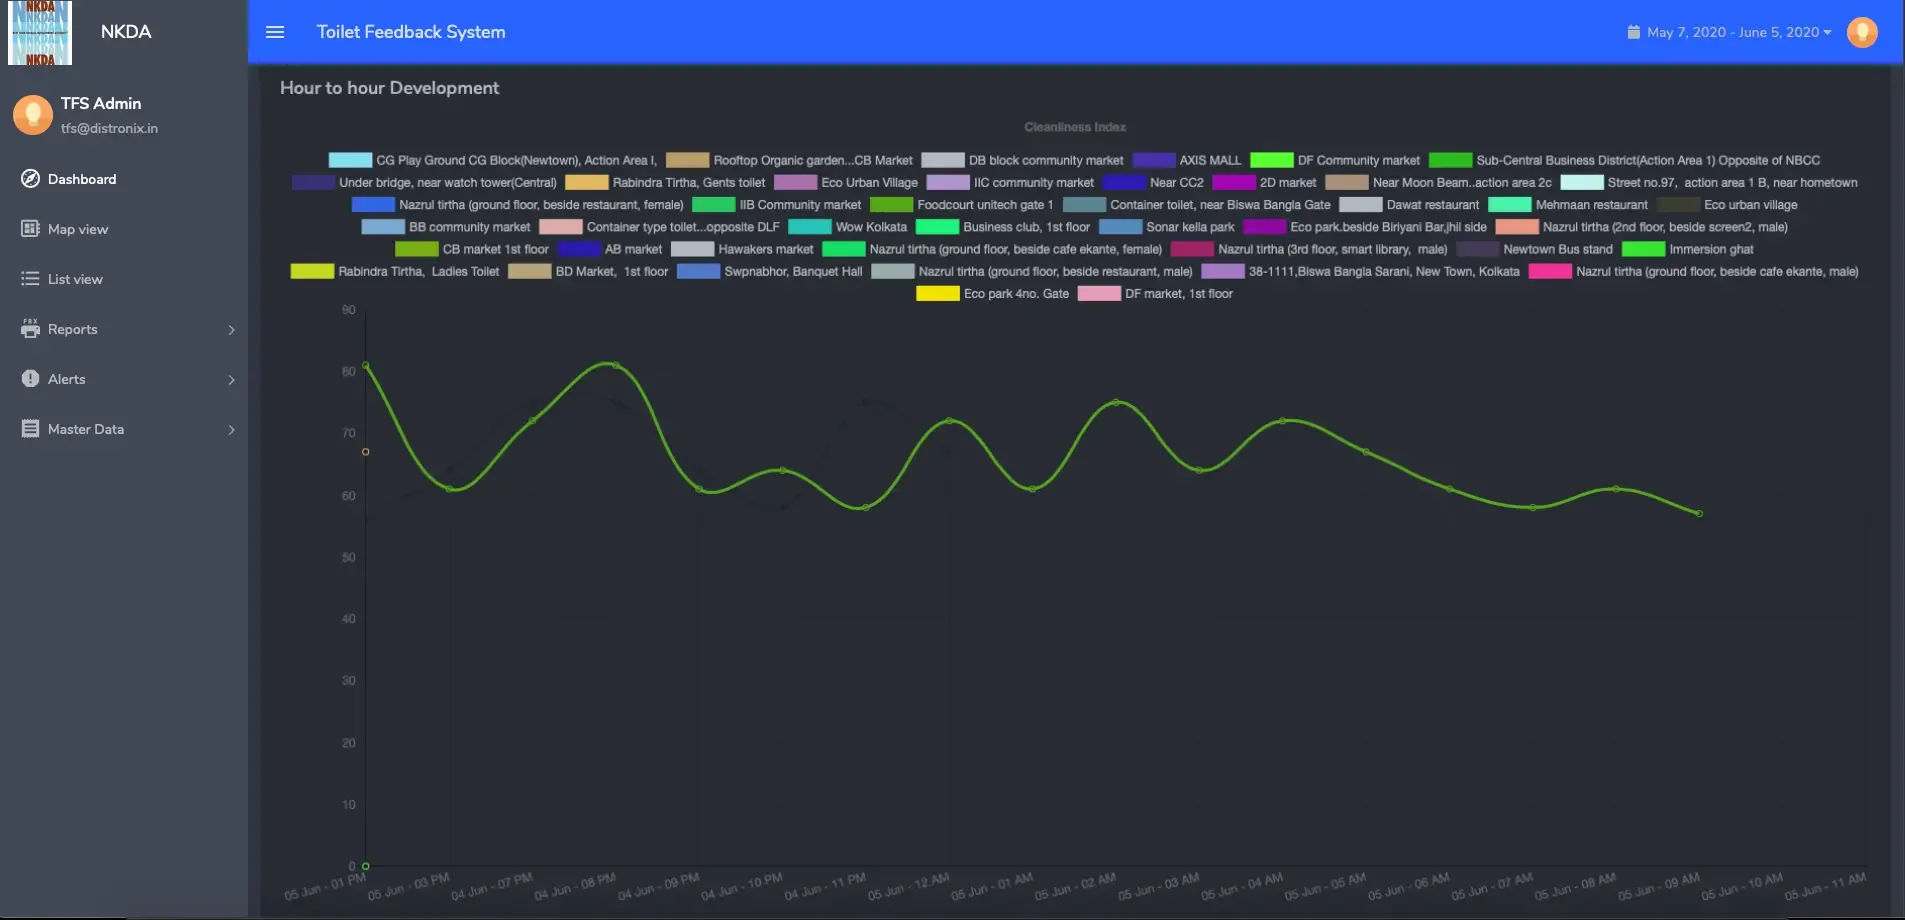Click the Master Data icon

[x=30, y=429]
